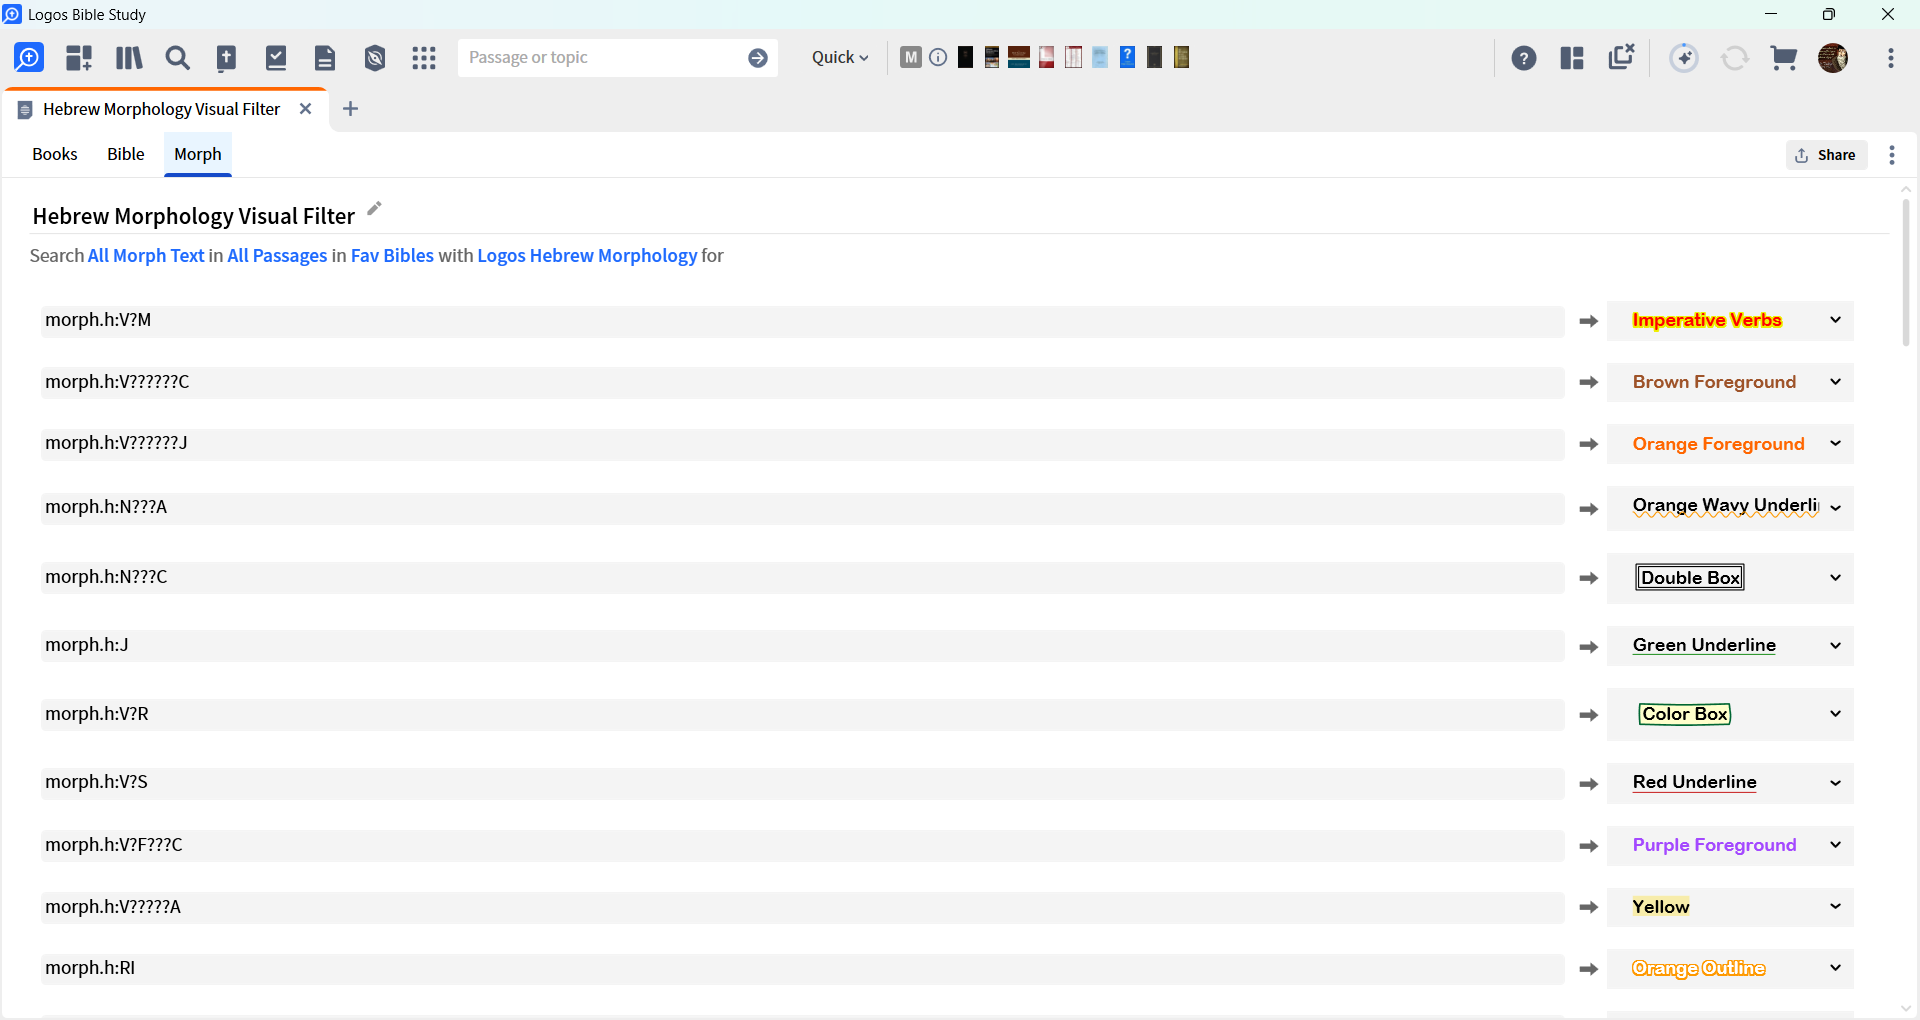The image size is (1920, 1020).
Task: Click the Share button
Action: [x=1826, y=155]
